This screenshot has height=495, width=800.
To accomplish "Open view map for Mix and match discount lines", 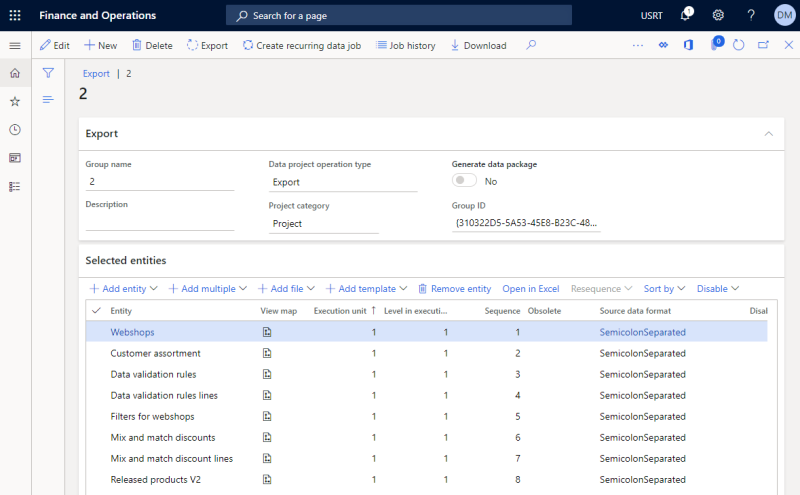I will (x=267, y=459).
